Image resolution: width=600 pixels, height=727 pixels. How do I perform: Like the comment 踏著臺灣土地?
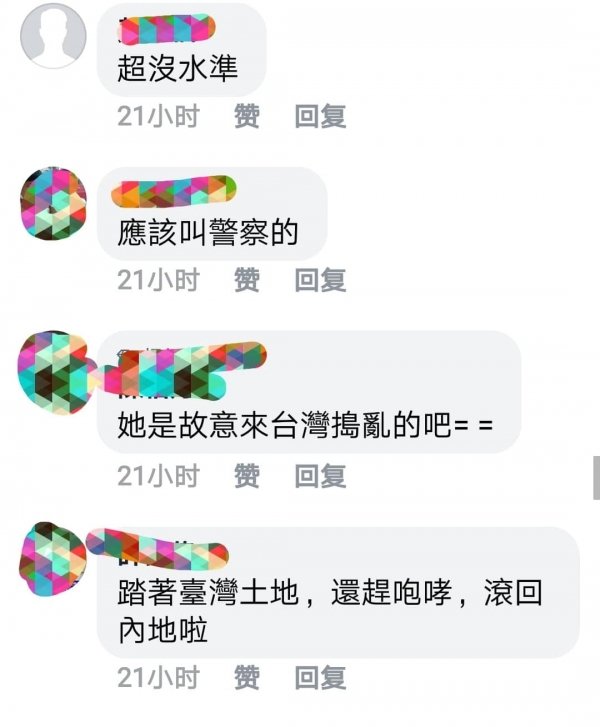point(247,677)
